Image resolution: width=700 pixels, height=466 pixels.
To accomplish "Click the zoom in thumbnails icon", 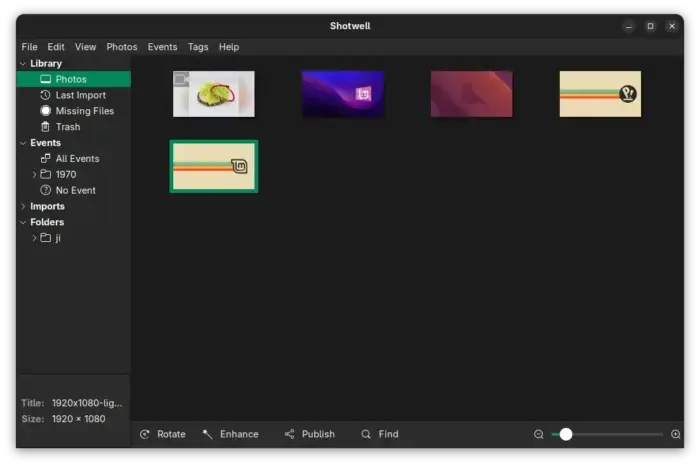I will 676,434.
